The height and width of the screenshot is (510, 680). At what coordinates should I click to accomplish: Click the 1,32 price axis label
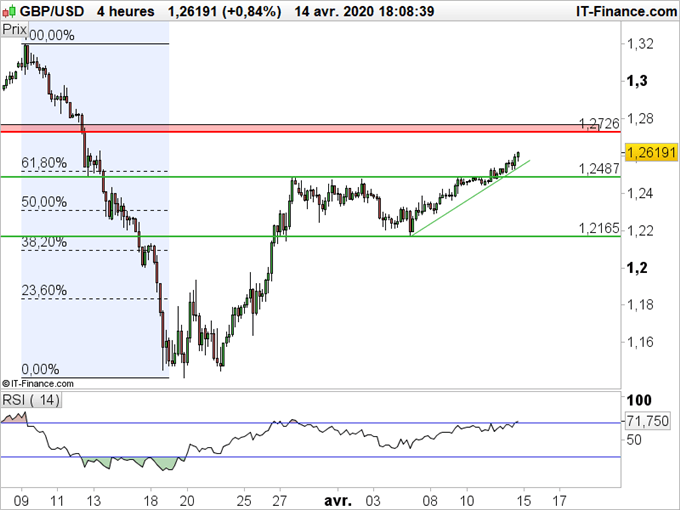click(640, 44)
